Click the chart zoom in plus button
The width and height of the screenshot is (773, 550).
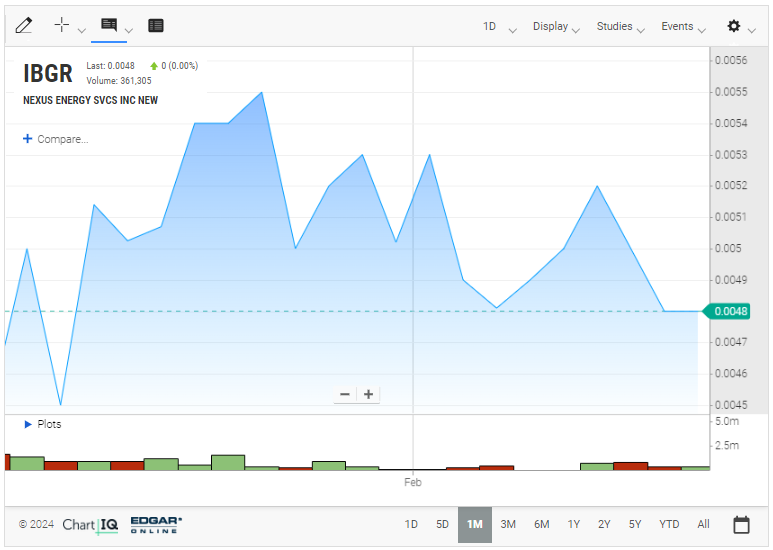point(368,394)
